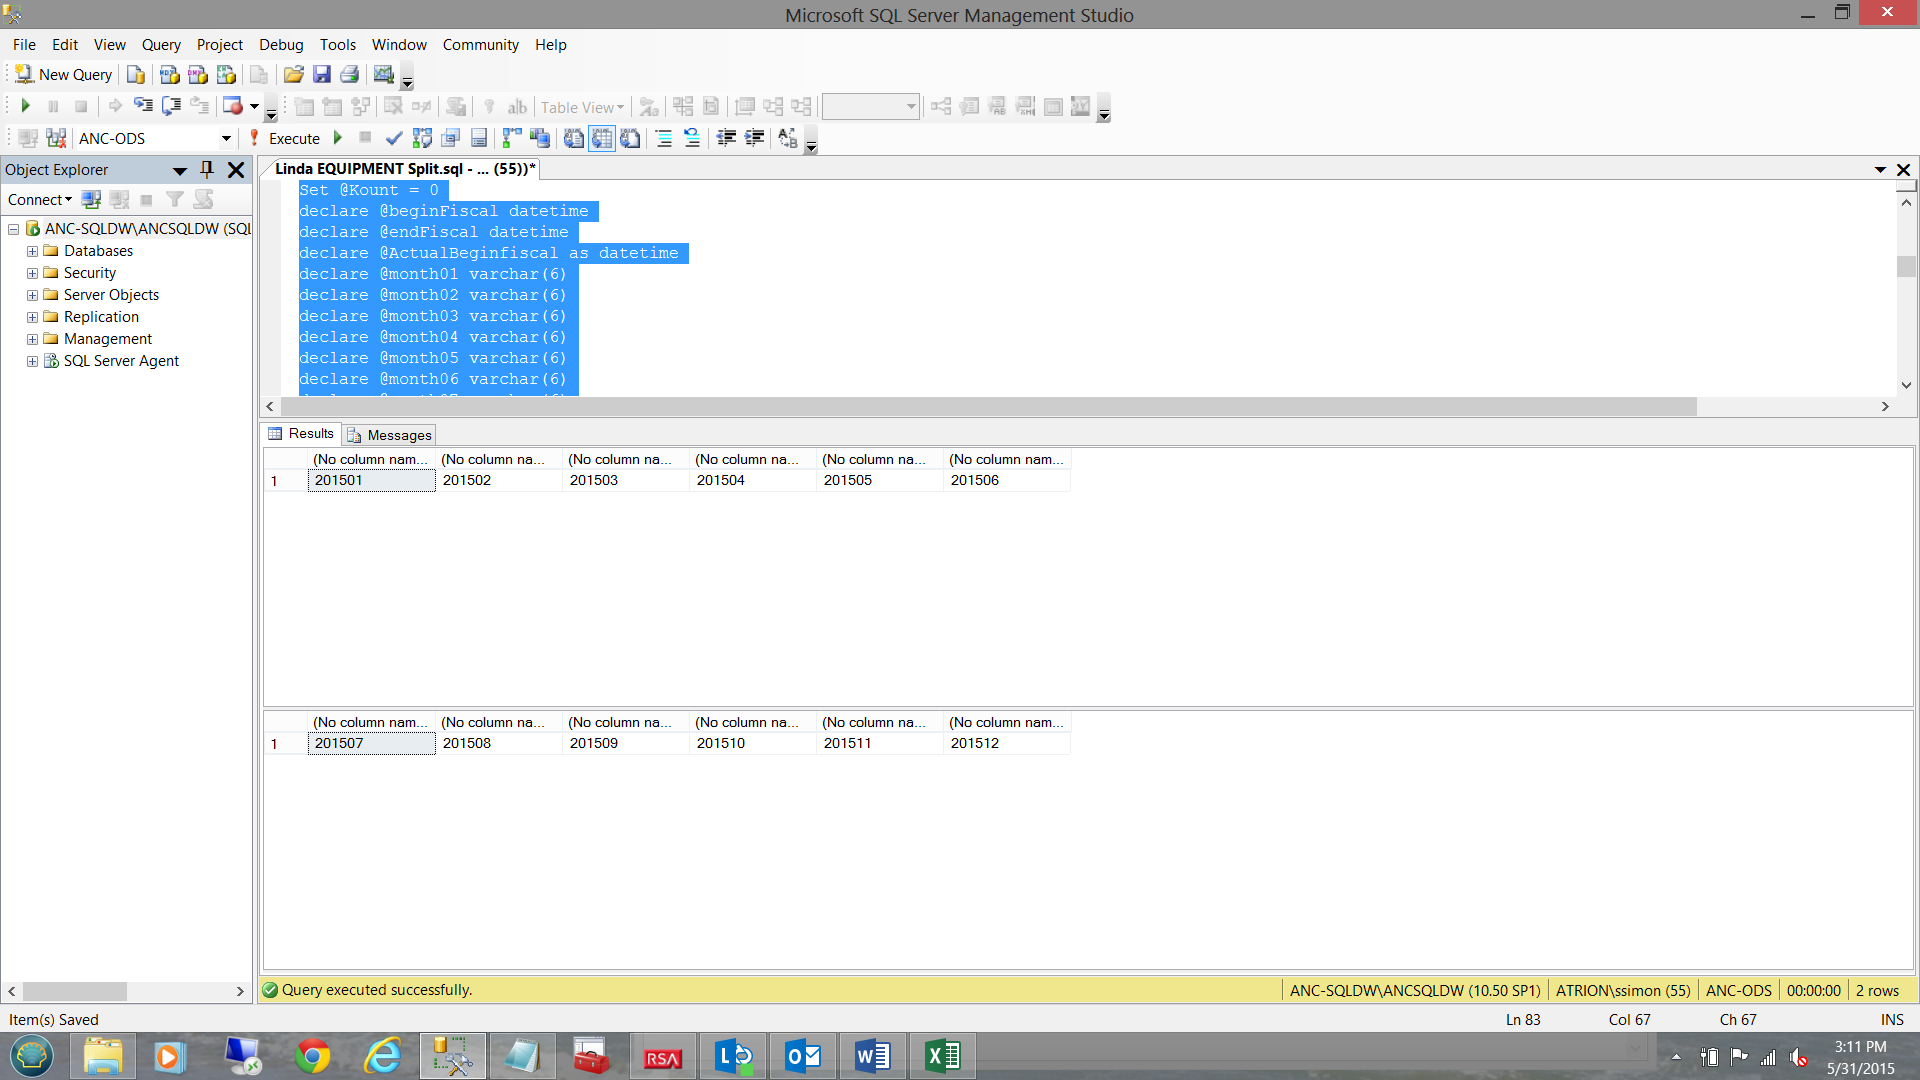Open the Query menu
The height and width of the screenshot is (1080, 1920).
point(161,45)
